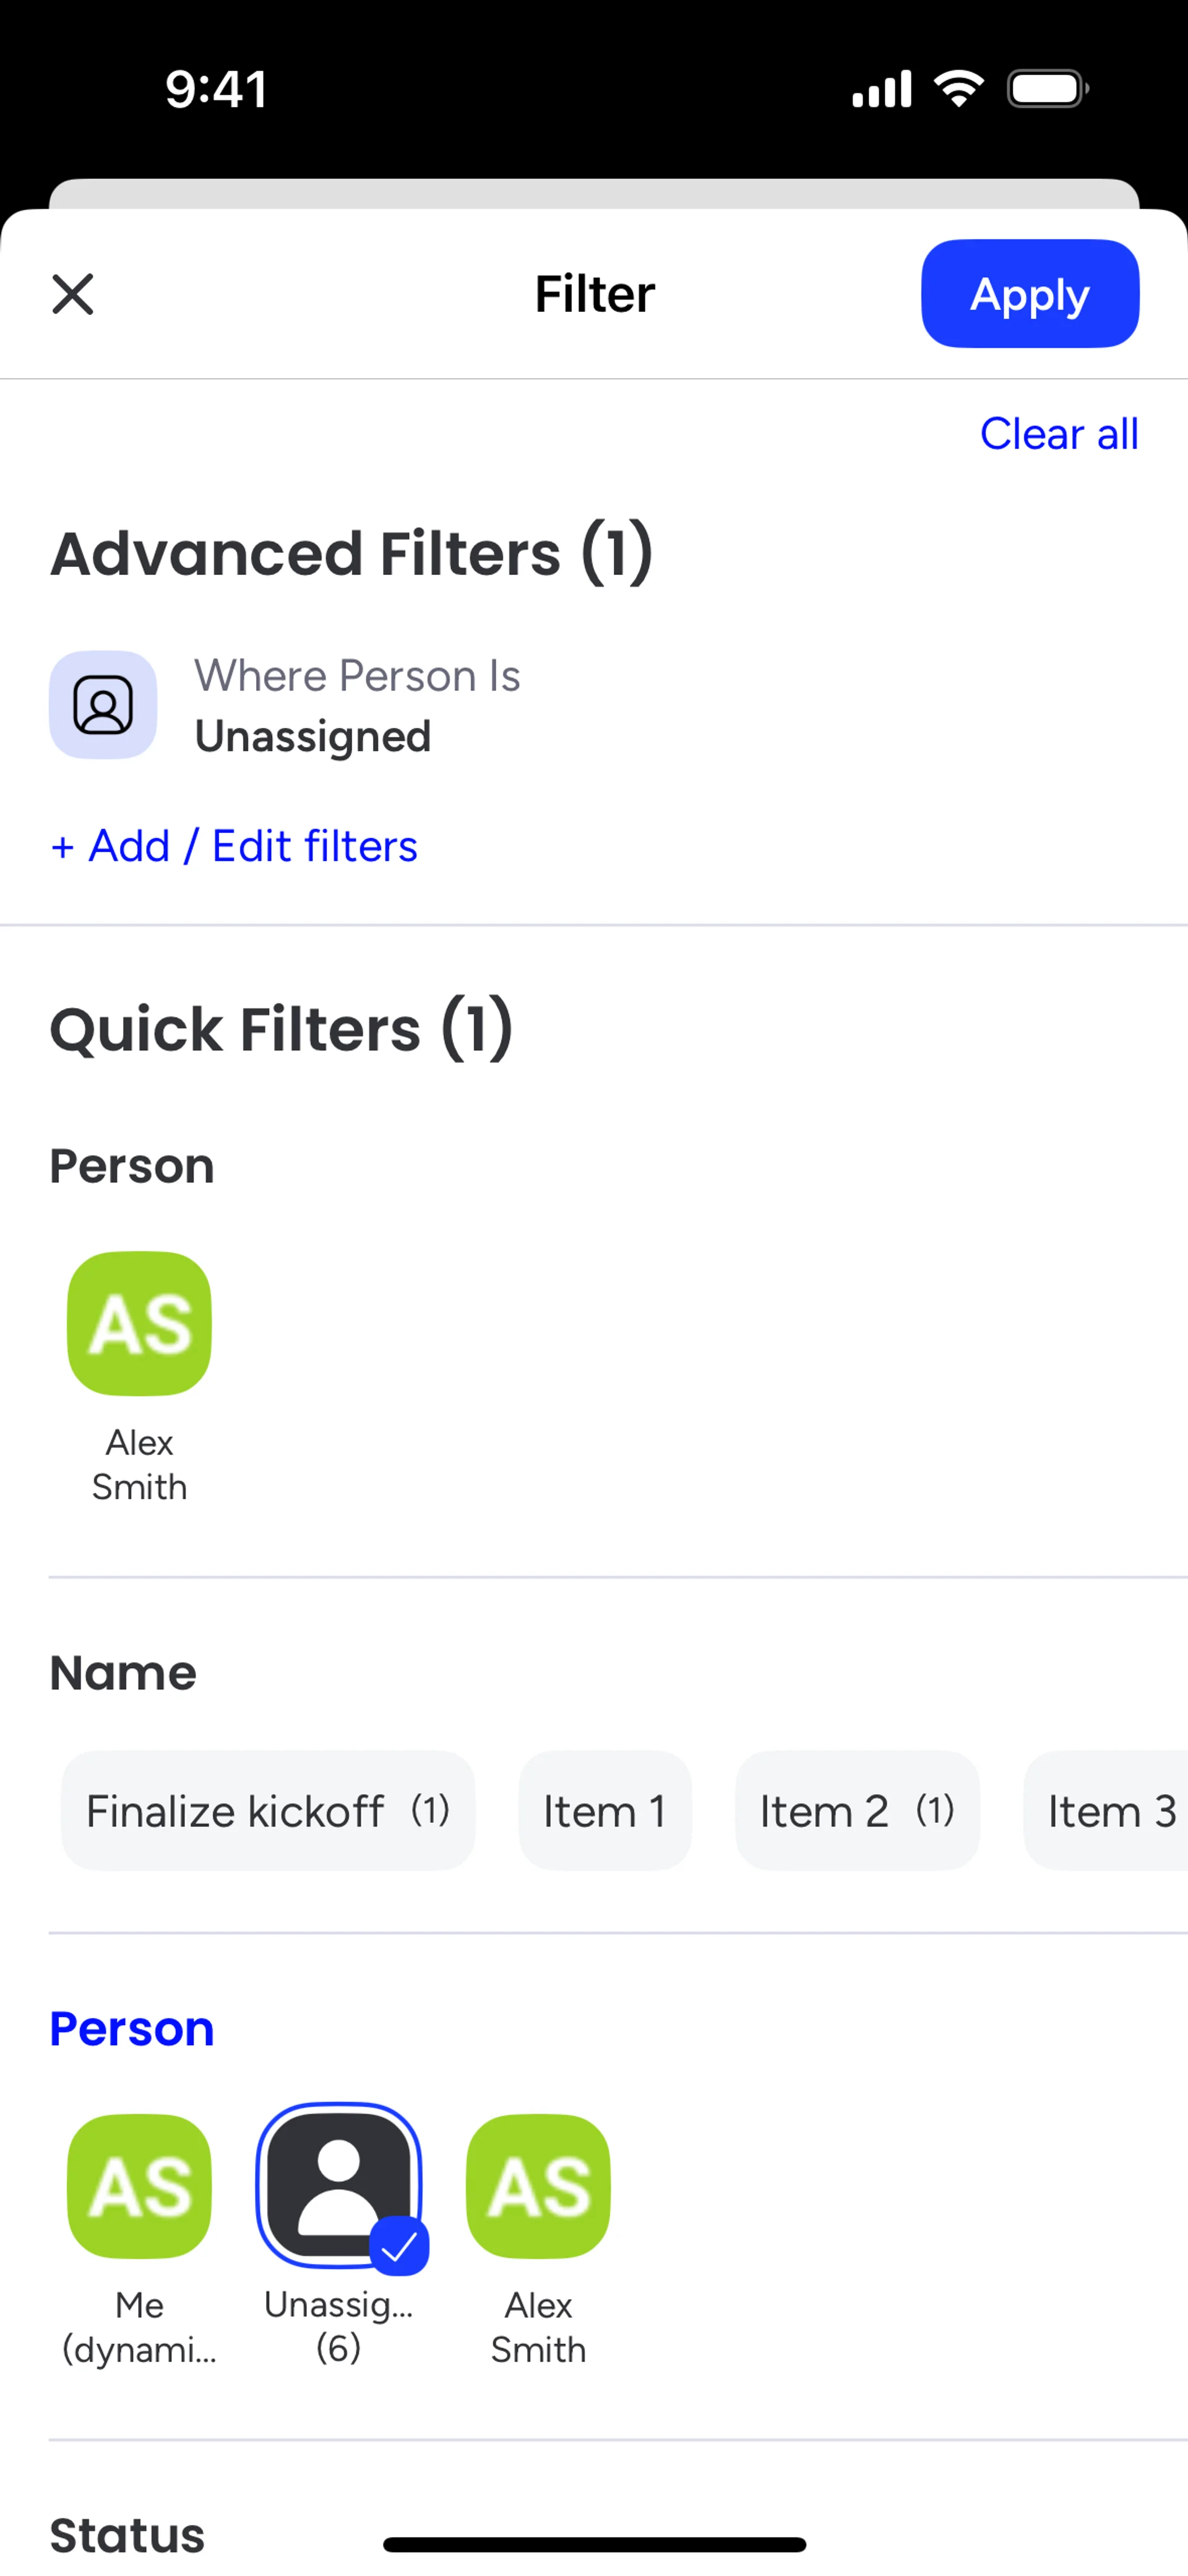Select the Unassigned advanced filter row
This screenshot has width=1188, height=2576.
tap(356, 706)
